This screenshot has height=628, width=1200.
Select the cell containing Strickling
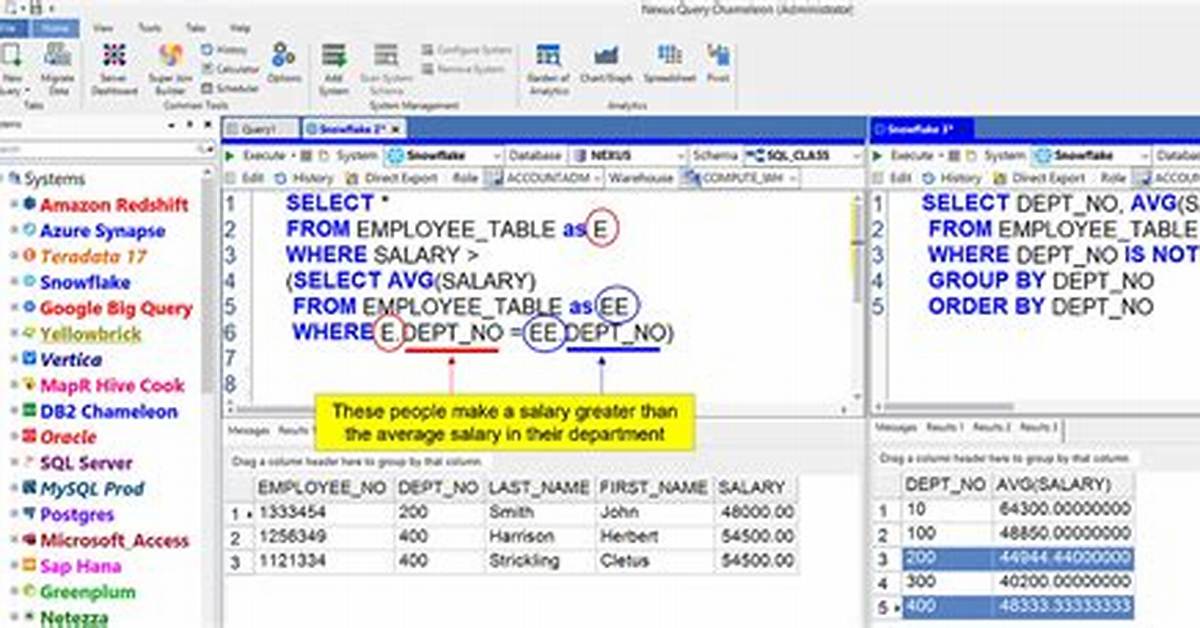(539, 562)
